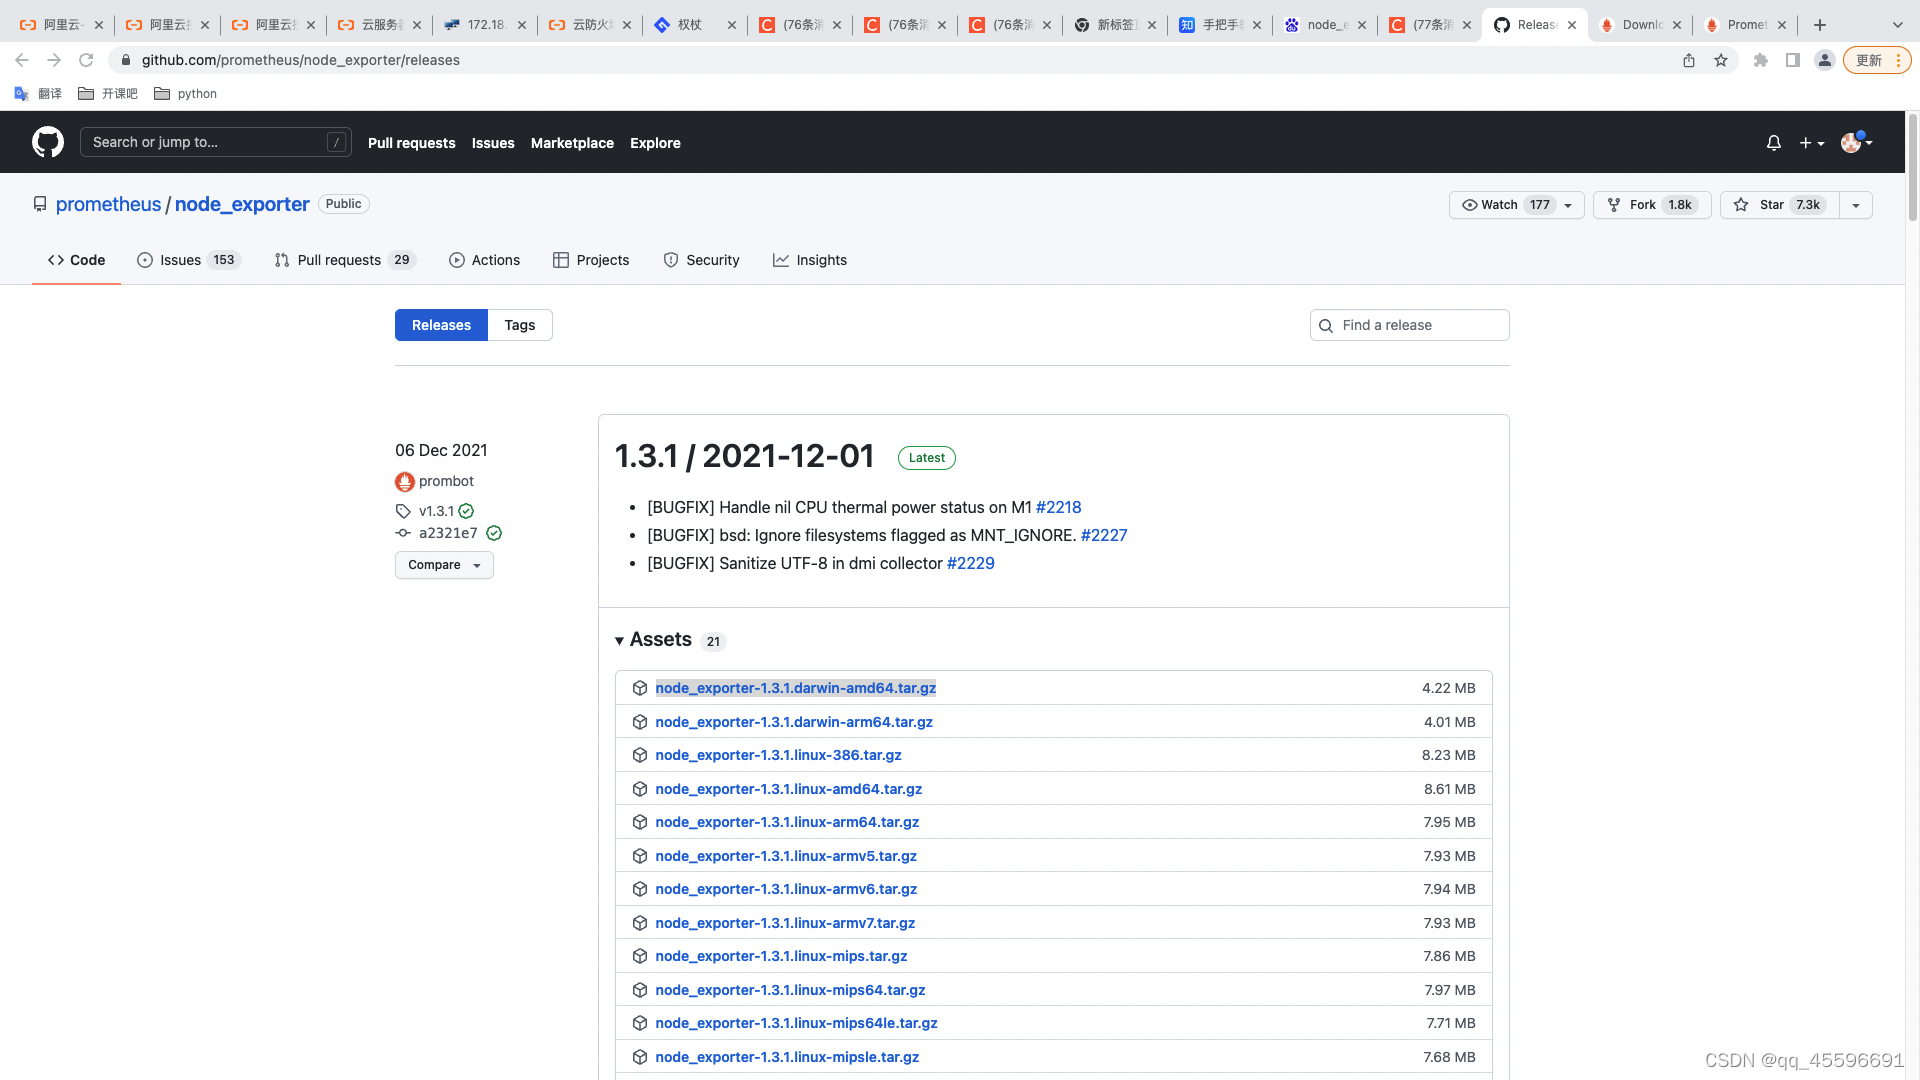Switch to the Code tab
The width and height of the screenshot is (1920, 1080).
coord(76,260)
